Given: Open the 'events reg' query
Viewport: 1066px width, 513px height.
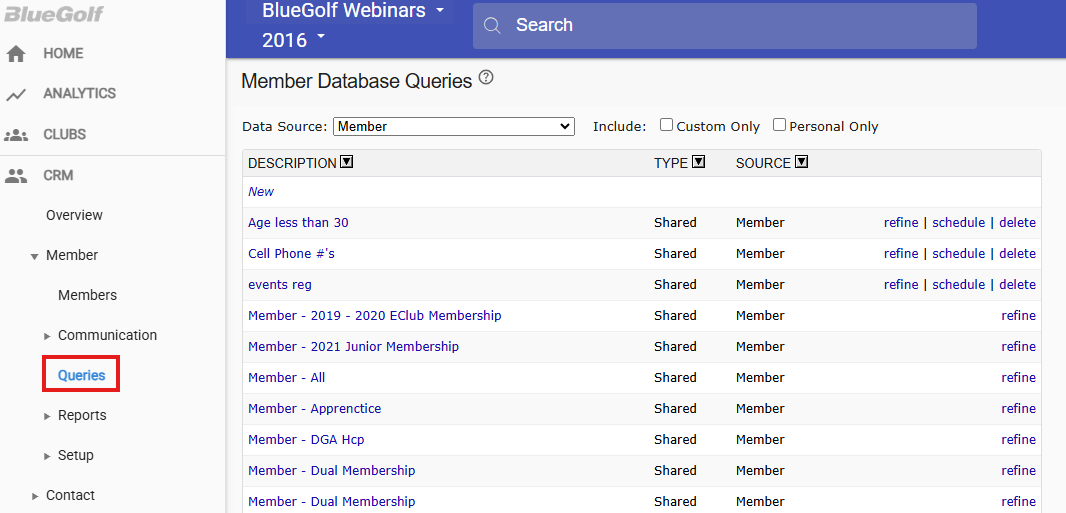Looking at the screenshot, I should (280, 285).
